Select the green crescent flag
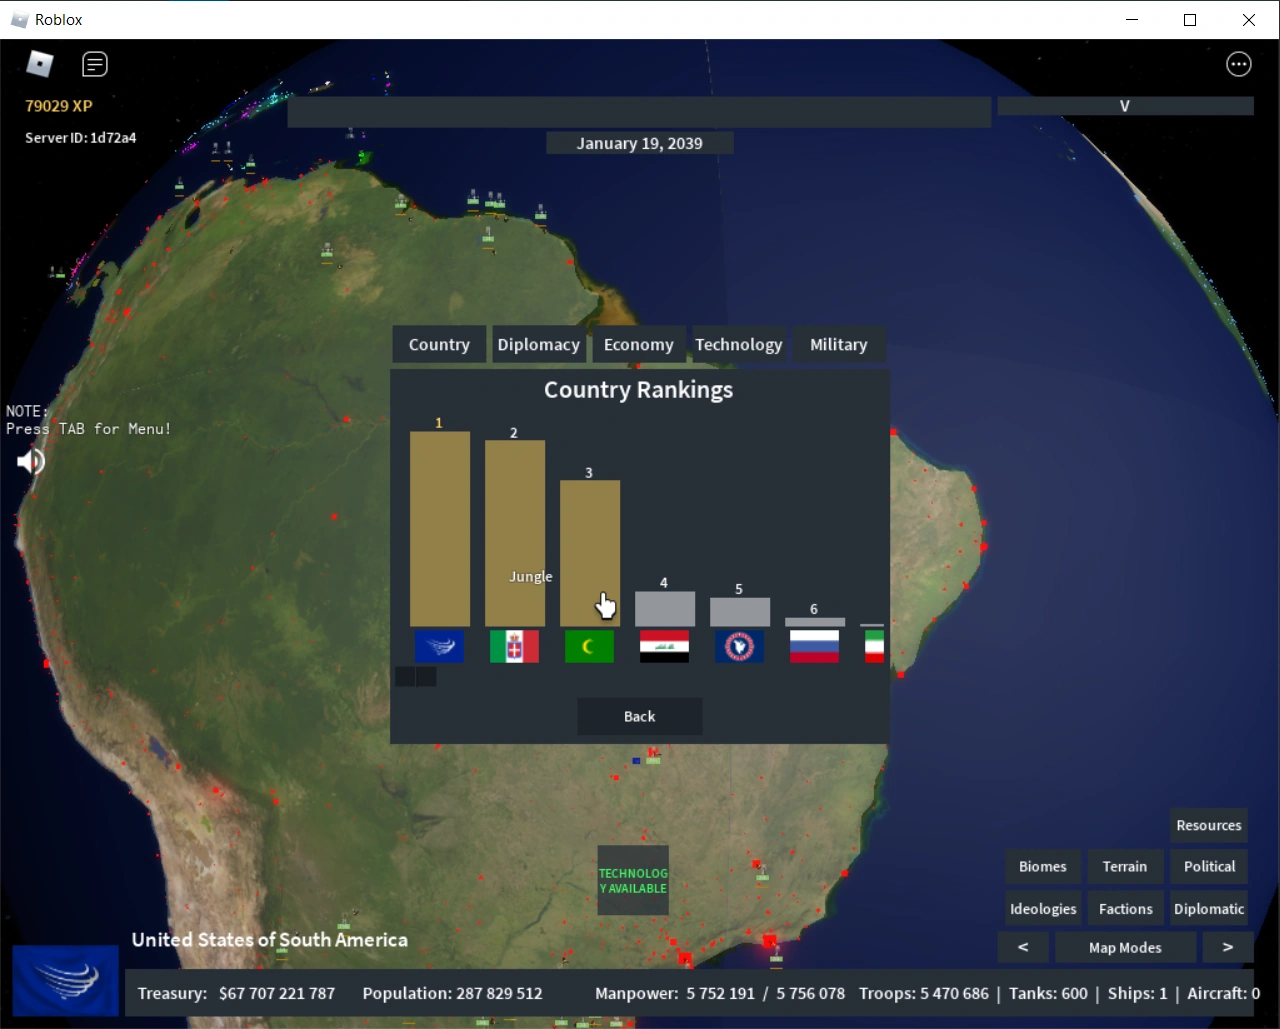 (x=589, y=646)
